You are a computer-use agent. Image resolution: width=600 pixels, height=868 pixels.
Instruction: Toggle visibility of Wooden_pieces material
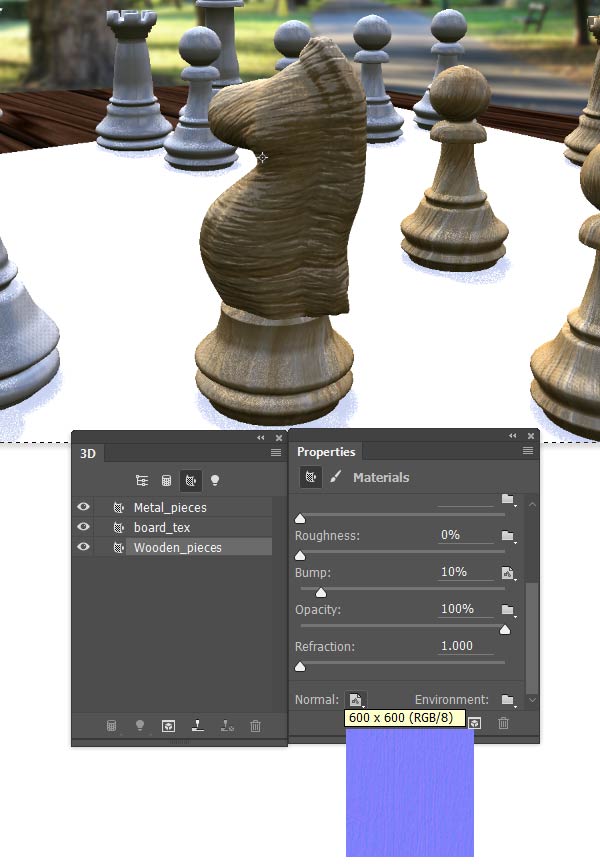pyautogui.click(x=83, y=546)
